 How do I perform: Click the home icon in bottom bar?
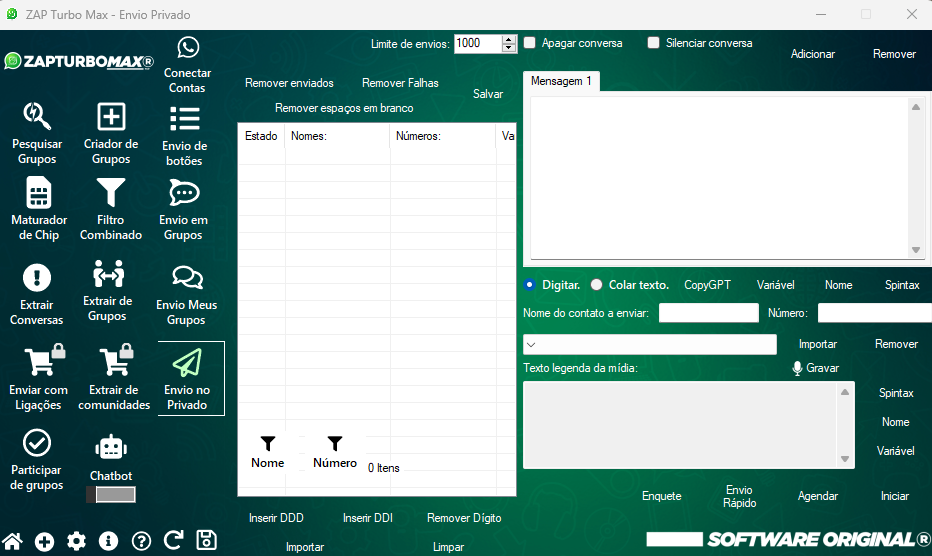[13, 541]
